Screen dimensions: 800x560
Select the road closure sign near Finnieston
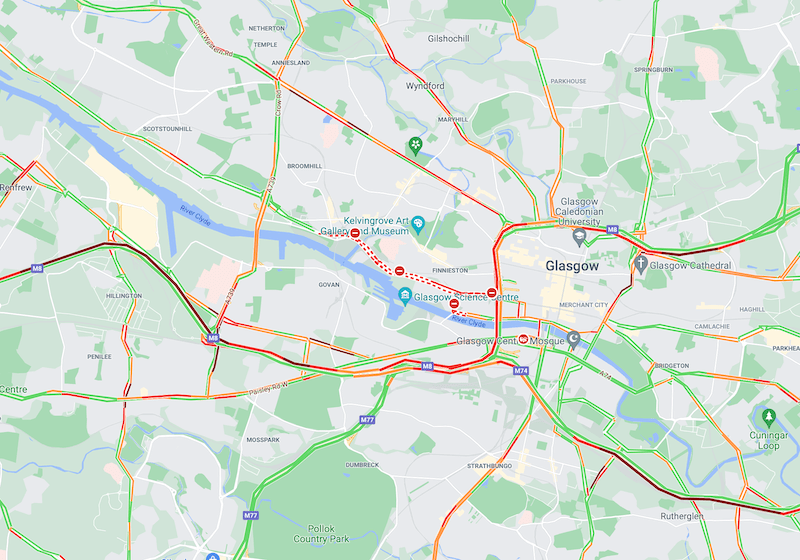point(399,271)
